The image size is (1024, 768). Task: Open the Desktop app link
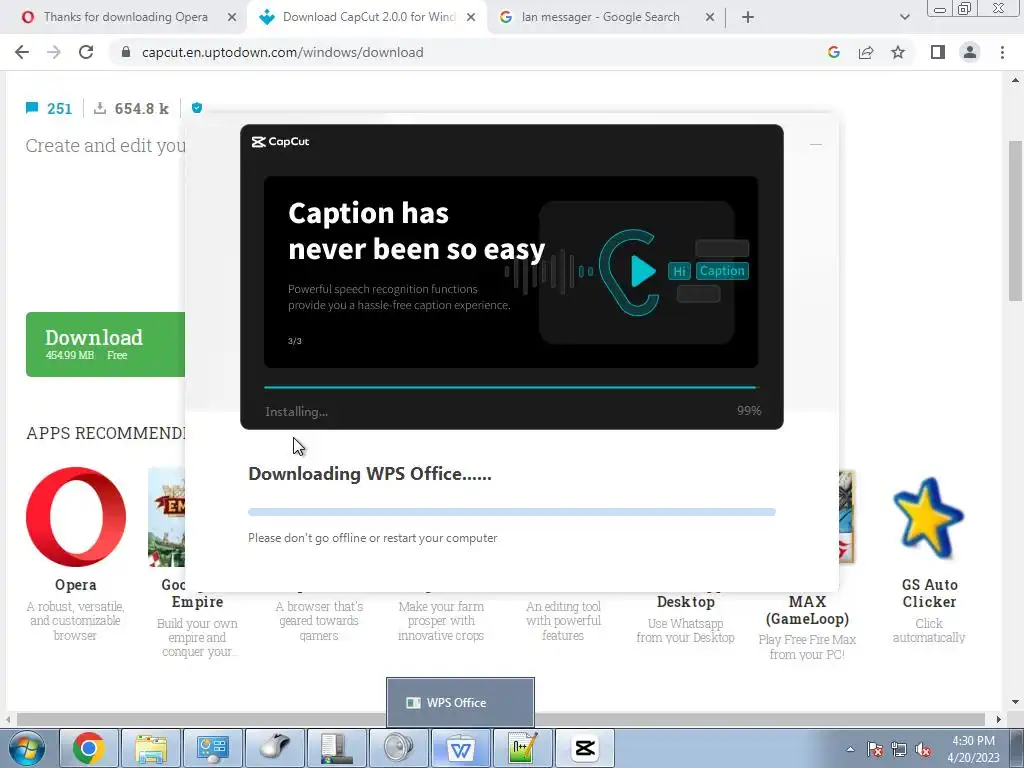[x=686, y=601]
